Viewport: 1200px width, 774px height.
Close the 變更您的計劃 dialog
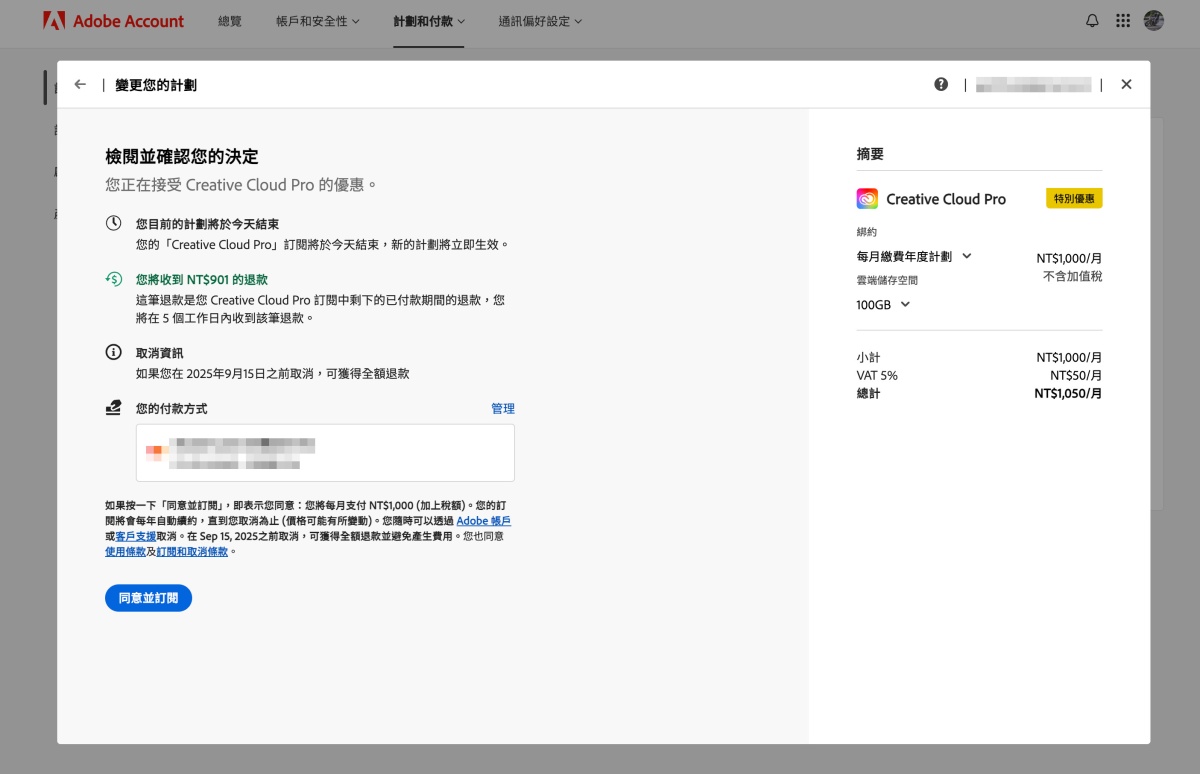tap(1126, 85)
